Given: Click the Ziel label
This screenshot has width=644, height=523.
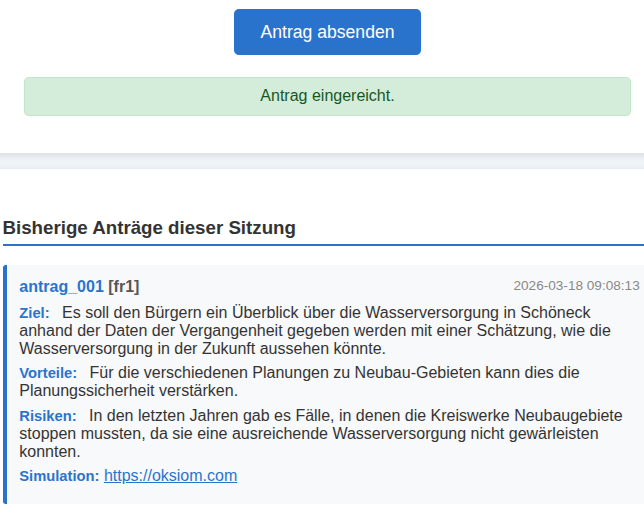Looking at the screenshot, I should 34,313.
